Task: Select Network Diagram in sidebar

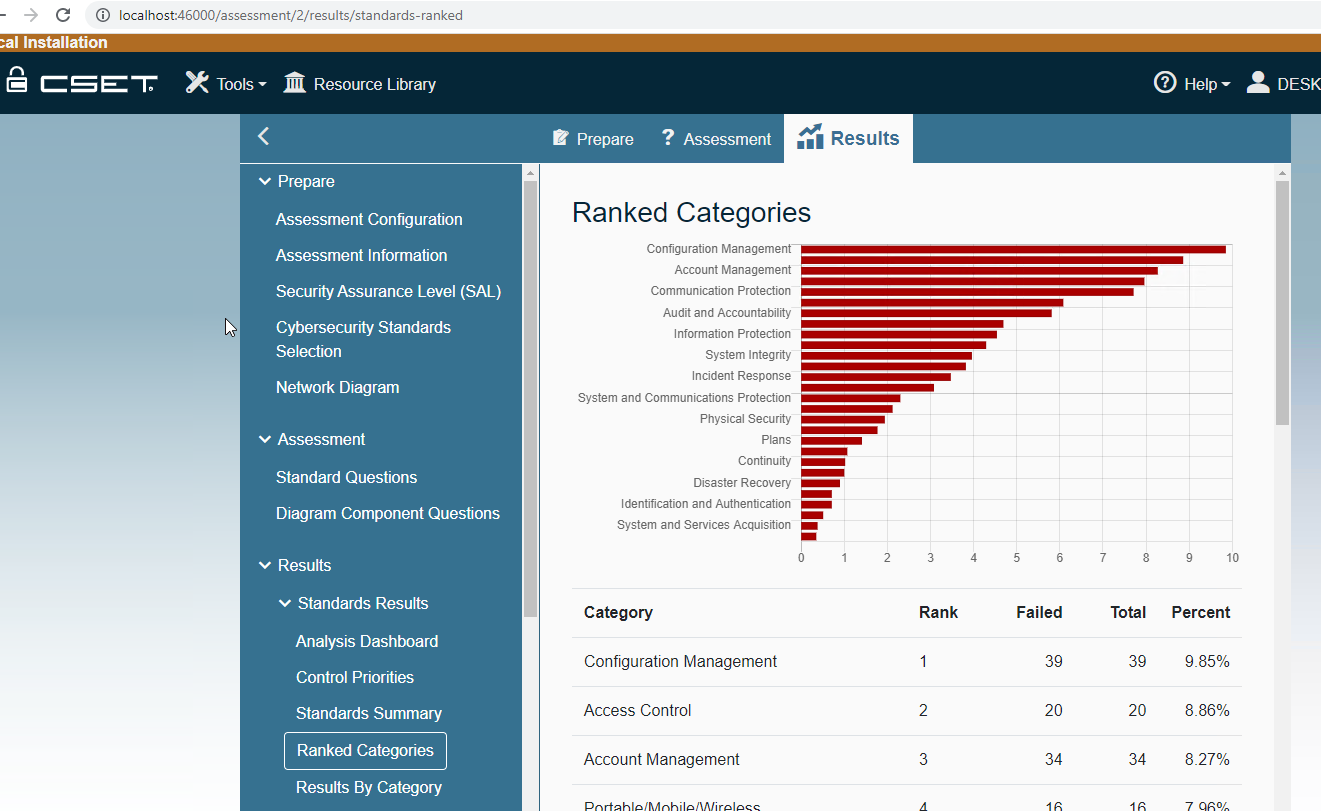Action: (337, 387)
